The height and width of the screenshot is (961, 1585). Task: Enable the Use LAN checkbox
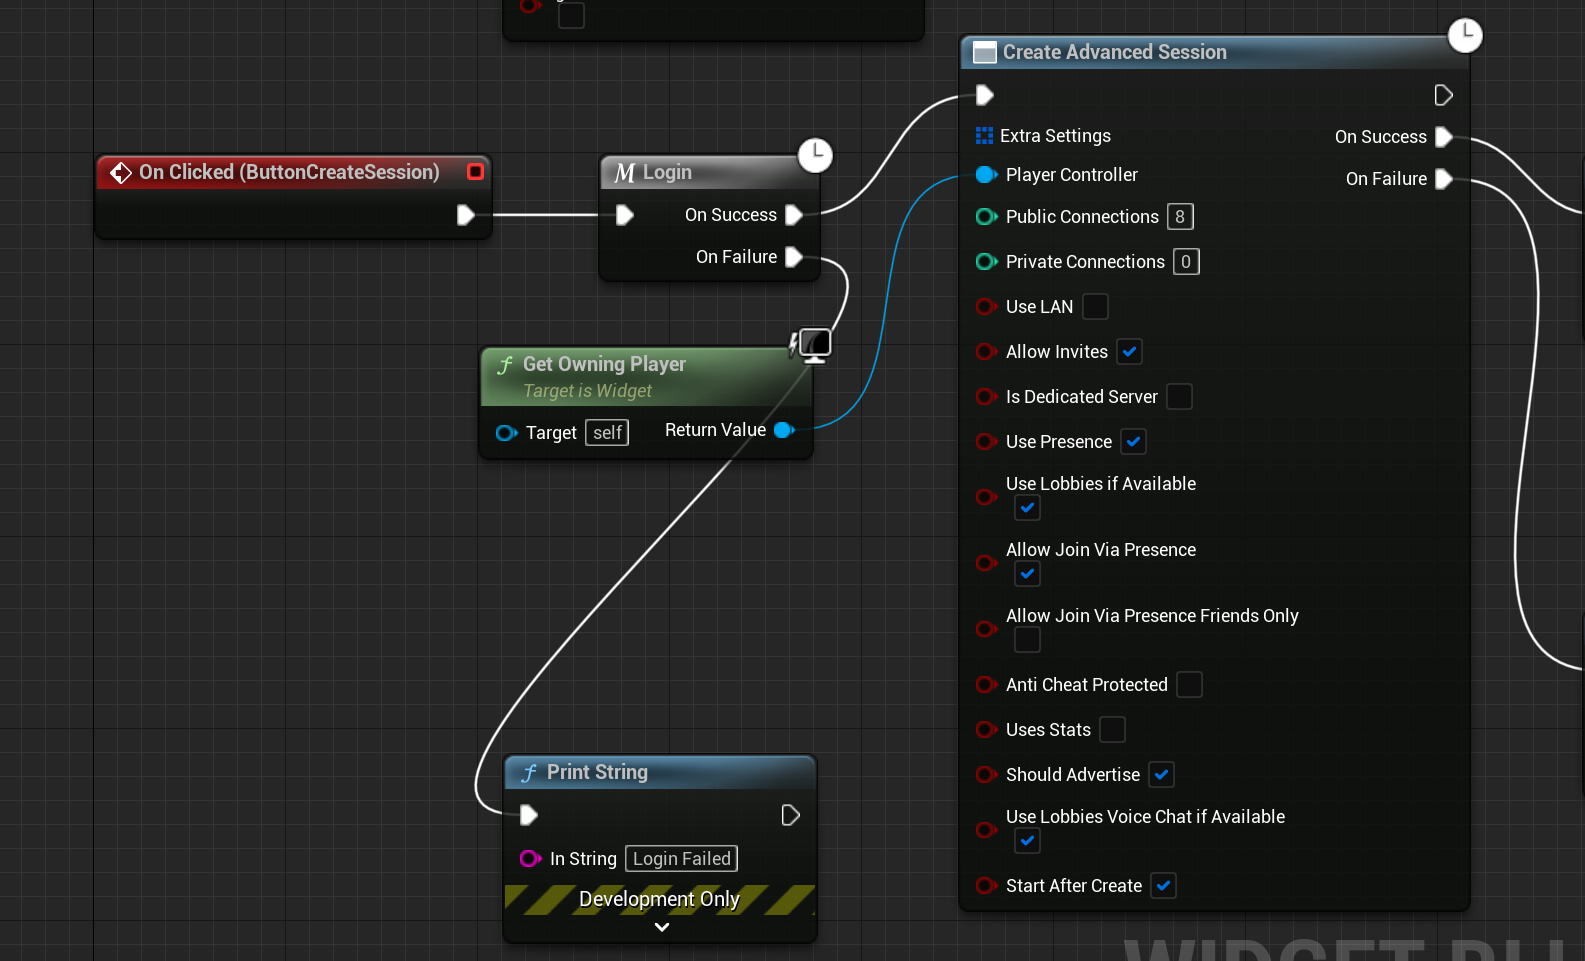(x=1095, y=307)
